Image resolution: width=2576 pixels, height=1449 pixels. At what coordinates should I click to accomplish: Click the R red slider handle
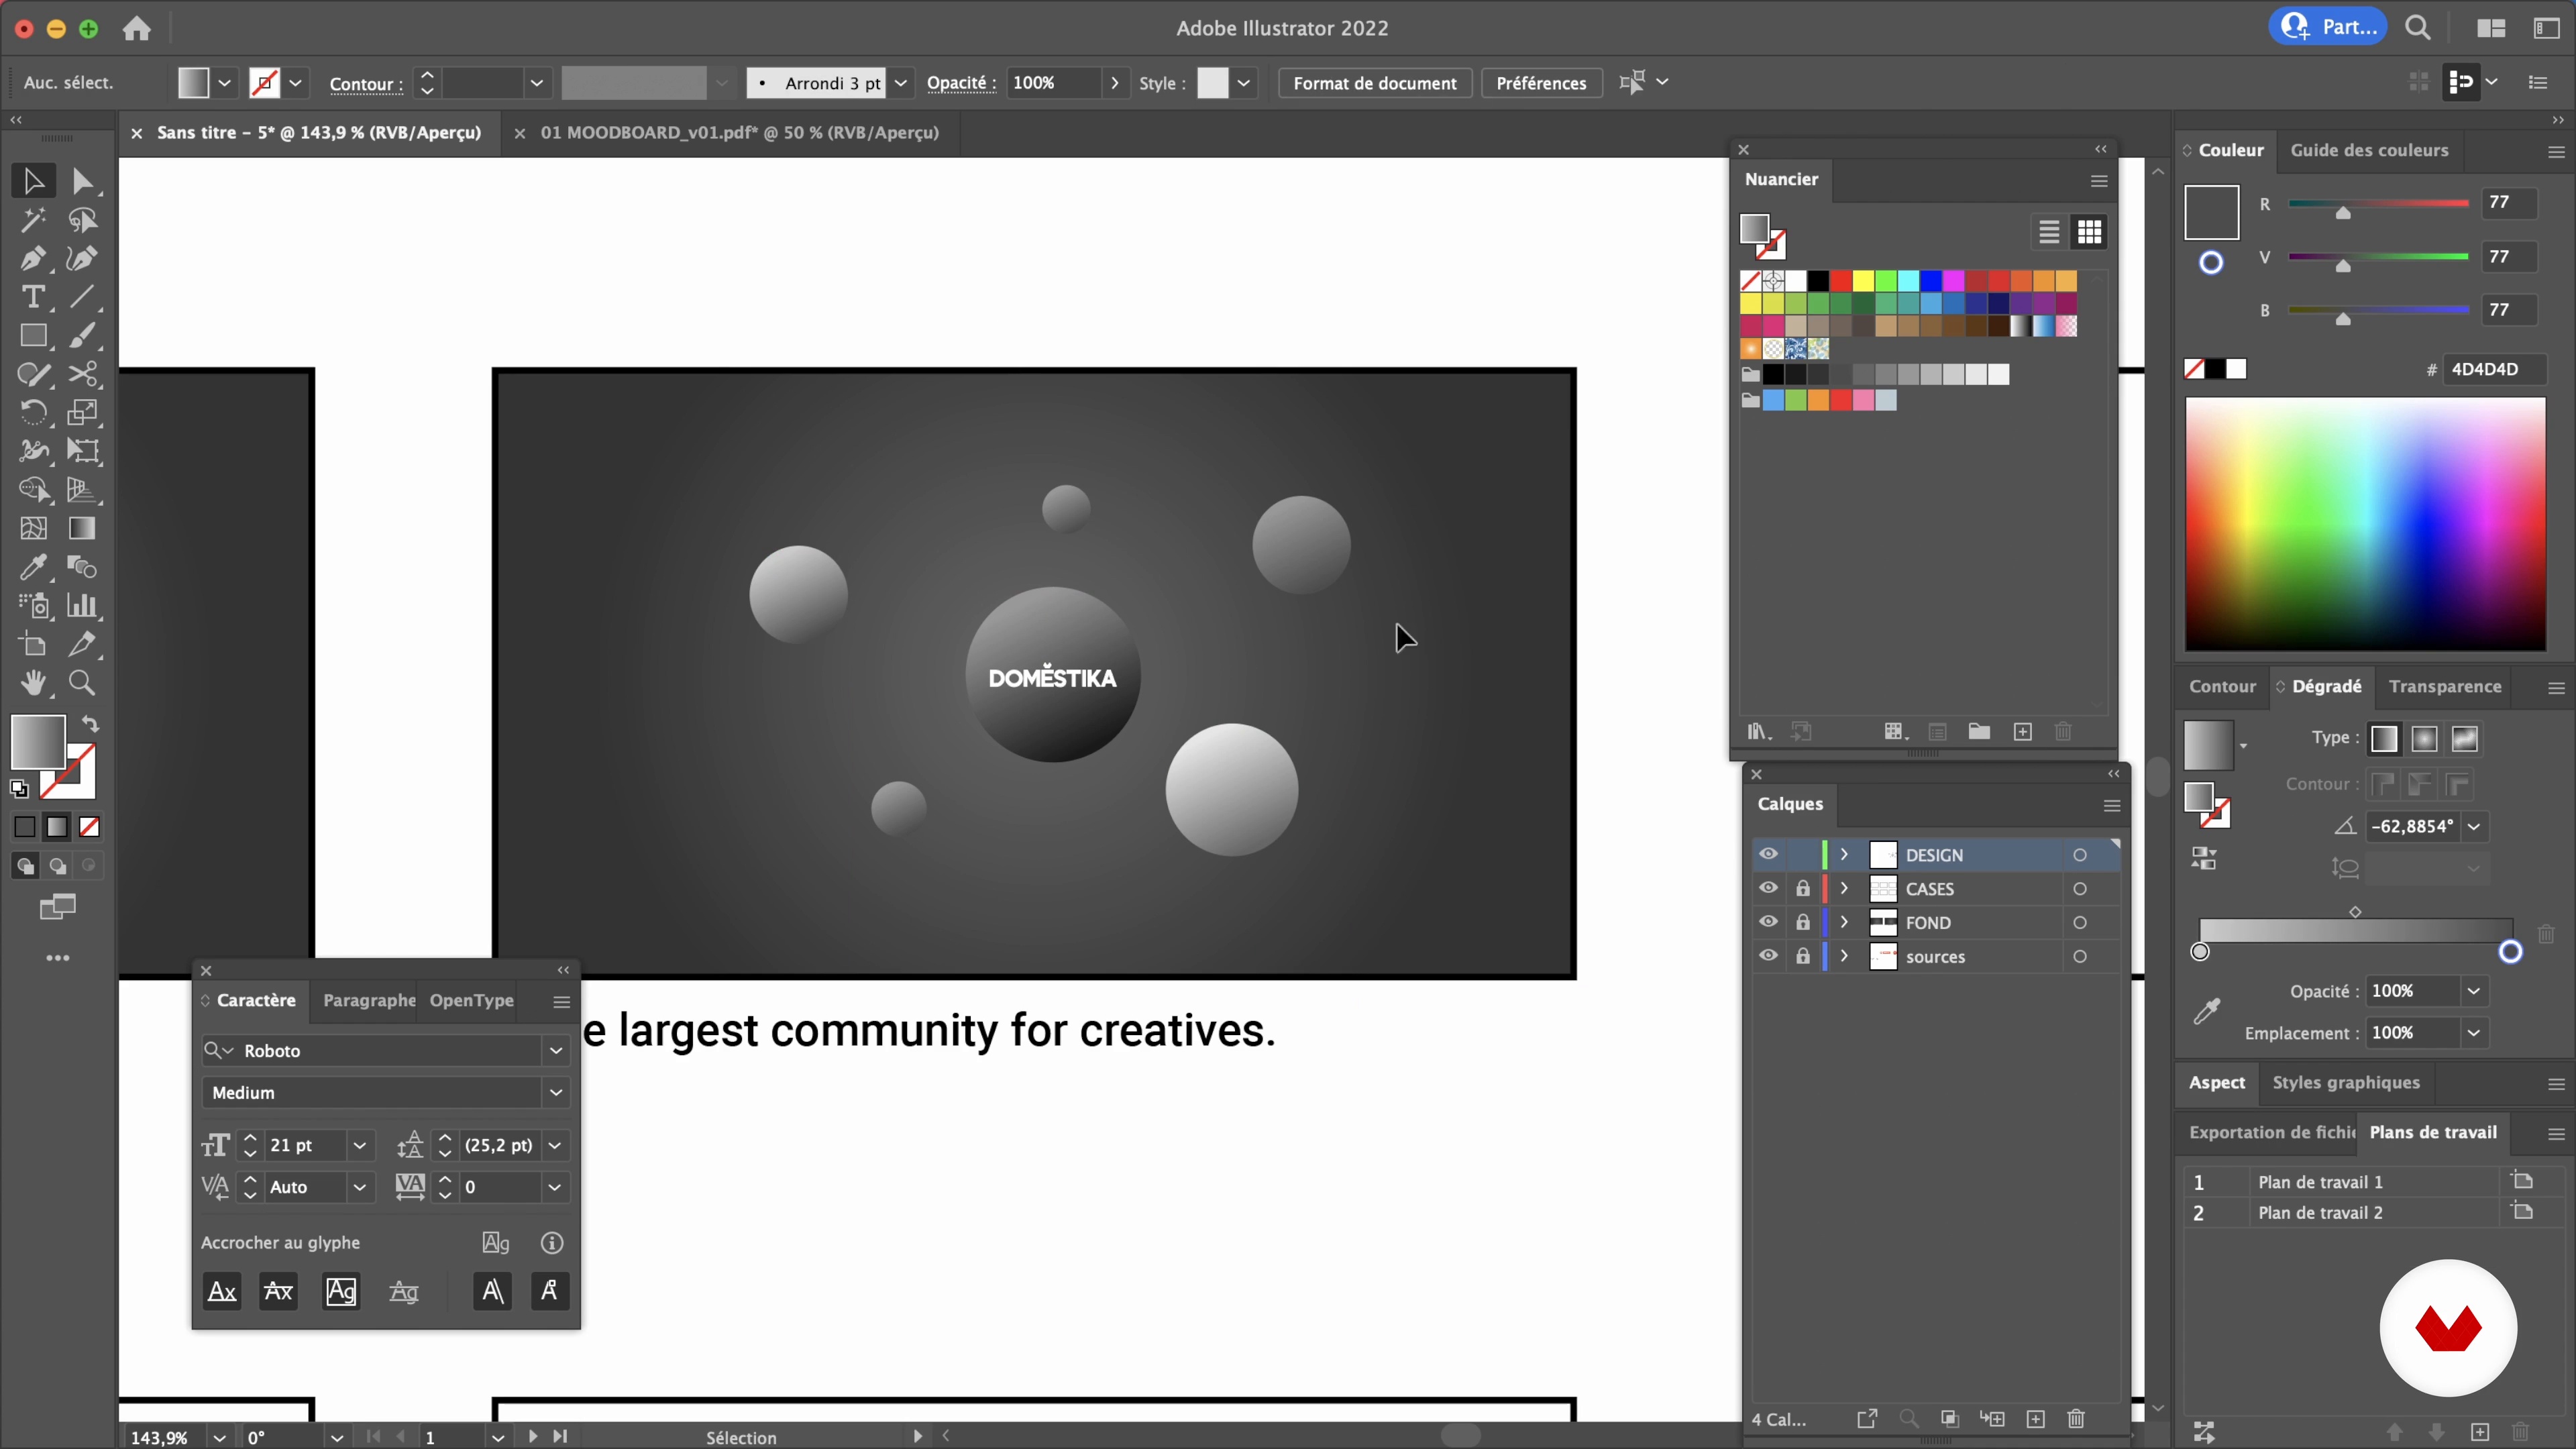coord(2343,212)
